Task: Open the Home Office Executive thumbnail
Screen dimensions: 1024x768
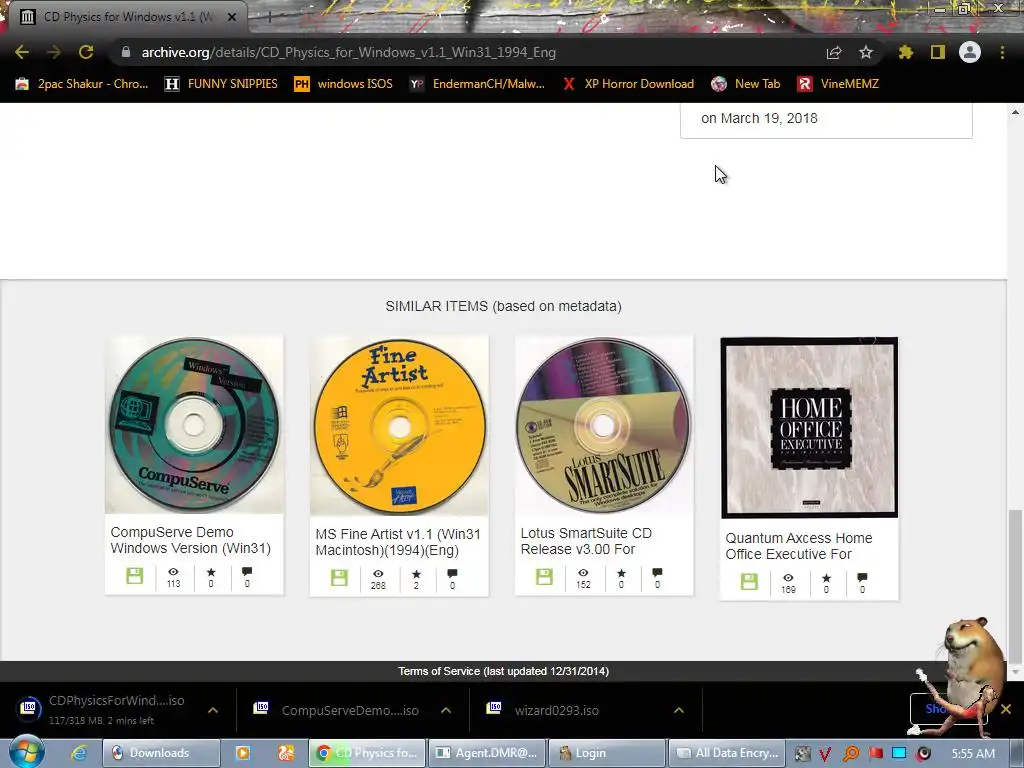Action: [x=809, y=428]
